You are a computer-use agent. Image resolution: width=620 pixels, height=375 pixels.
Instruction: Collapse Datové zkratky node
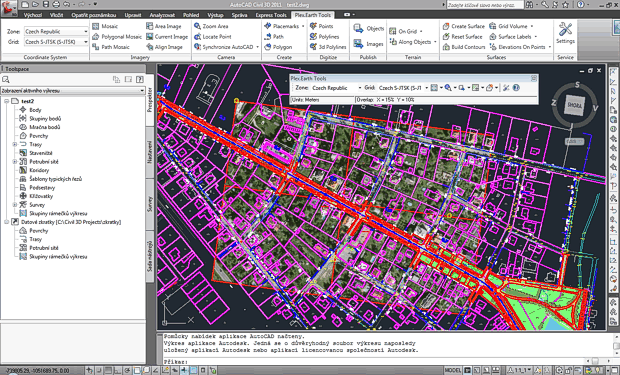6,222
